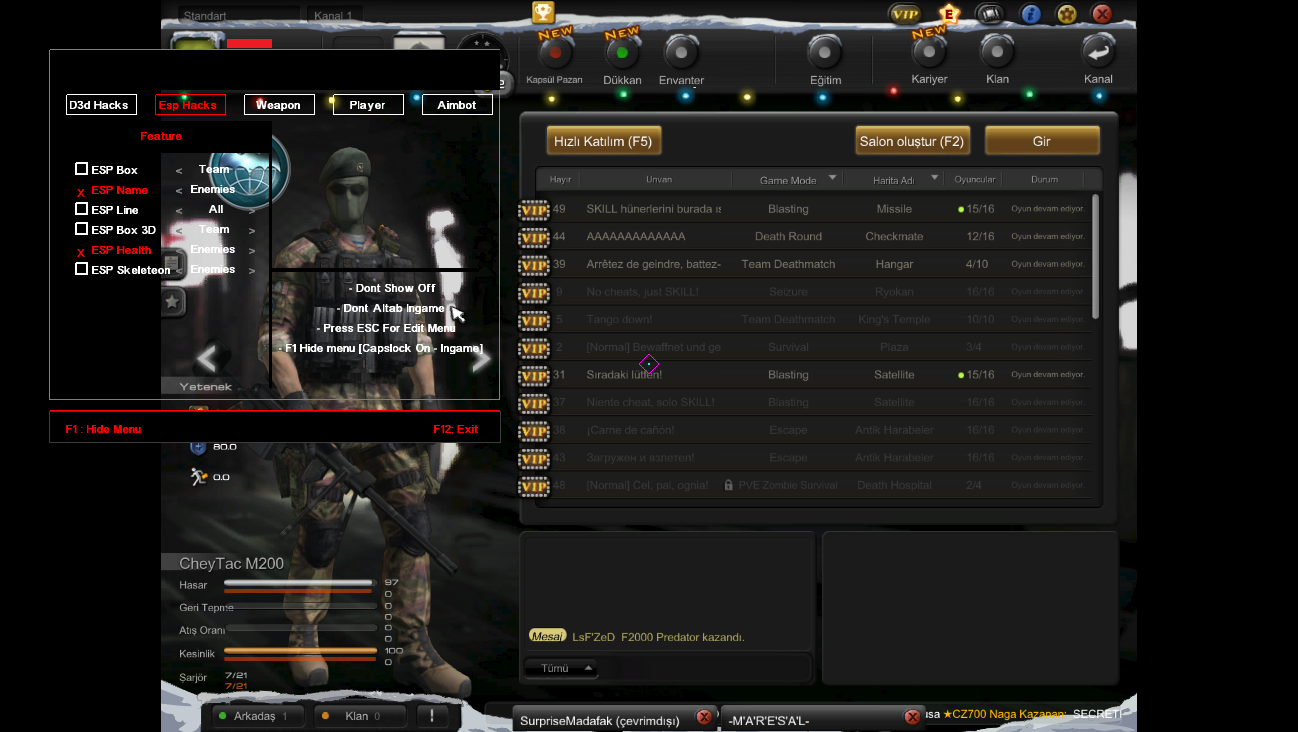
Task: Toggle the ESP Name option off
Action: [81, 191]
